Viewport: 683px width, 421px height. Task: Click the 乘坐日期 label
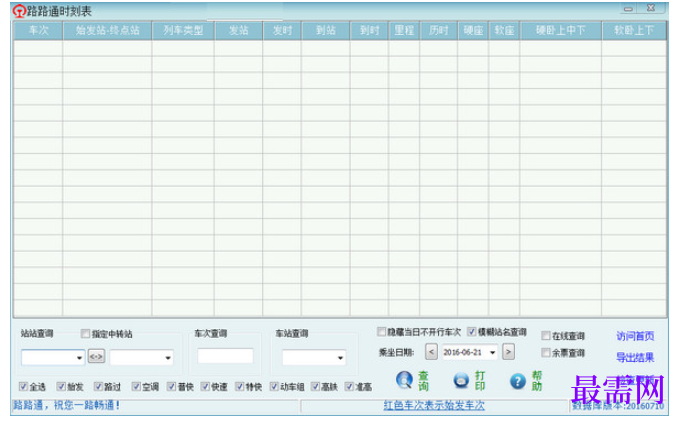tap(396, 352)
